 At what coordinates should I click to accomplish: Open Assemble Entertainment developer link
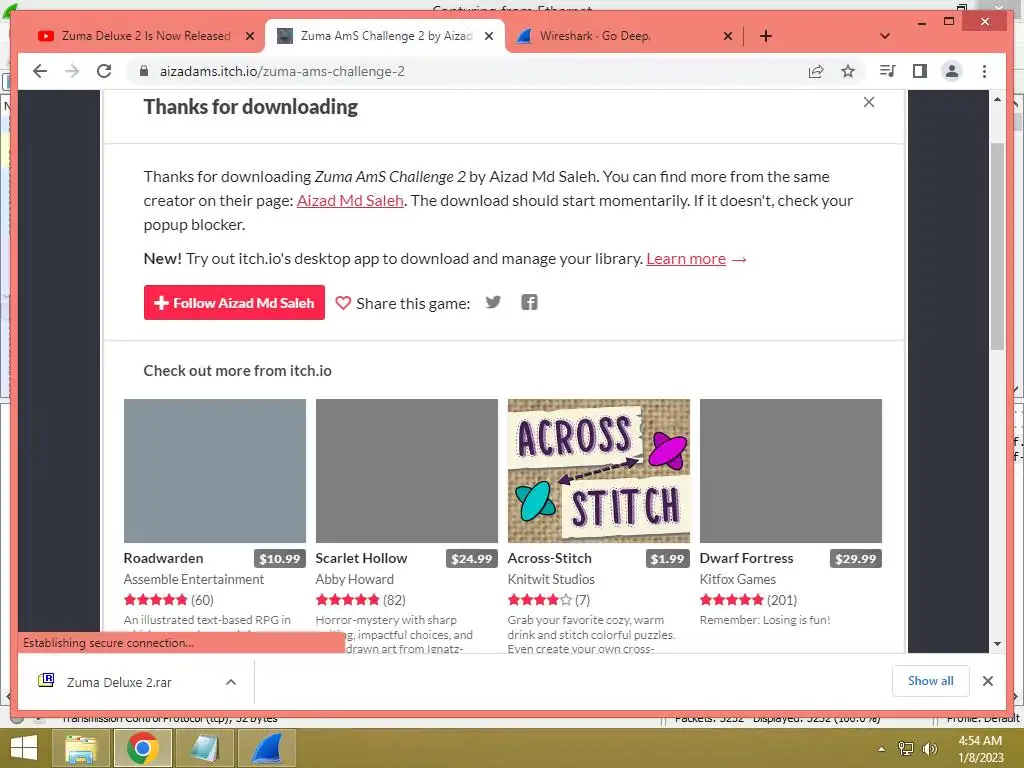click(x=193, y=579)
